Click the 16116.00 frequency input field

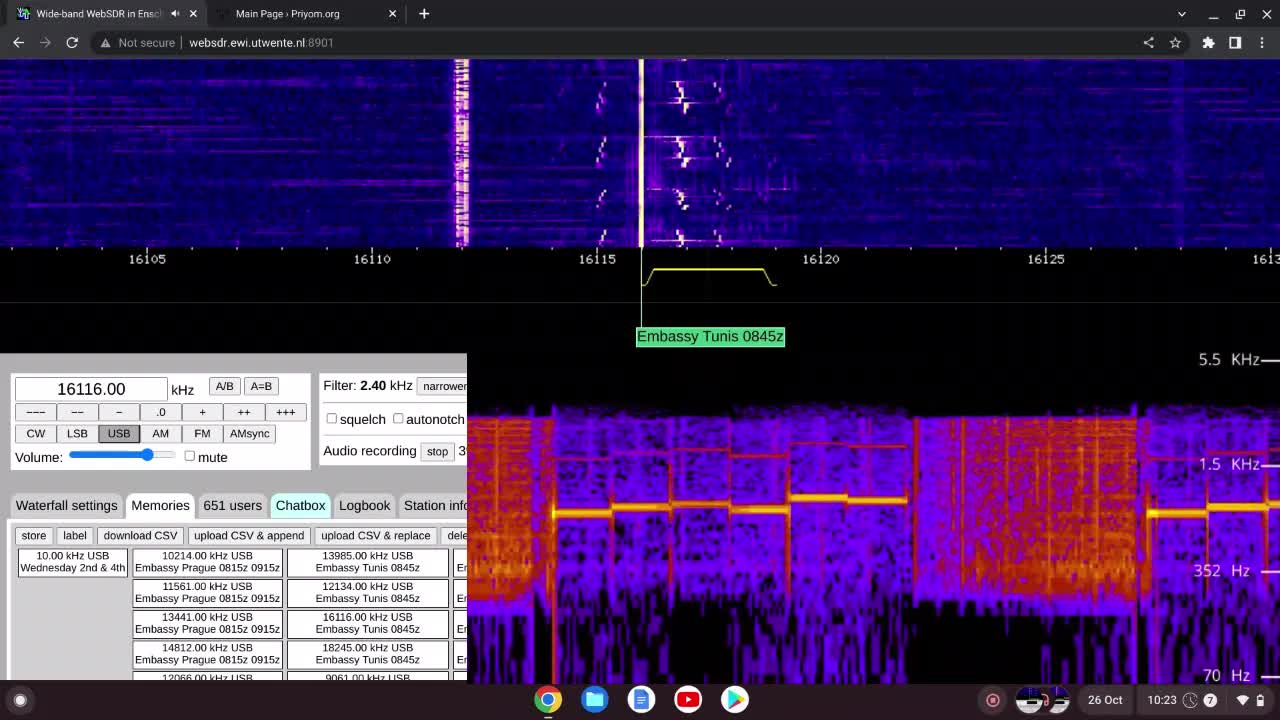[91, 389]
